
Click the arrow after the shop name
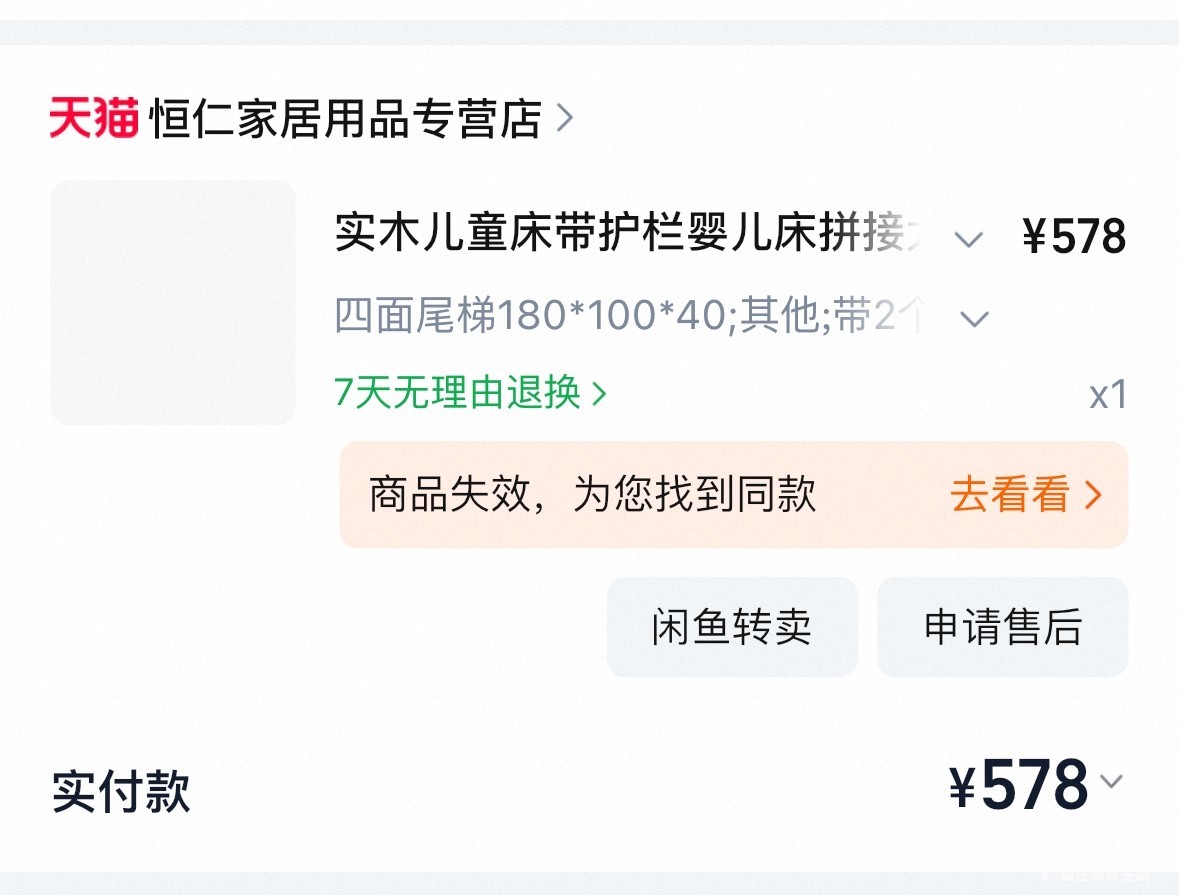565,119
